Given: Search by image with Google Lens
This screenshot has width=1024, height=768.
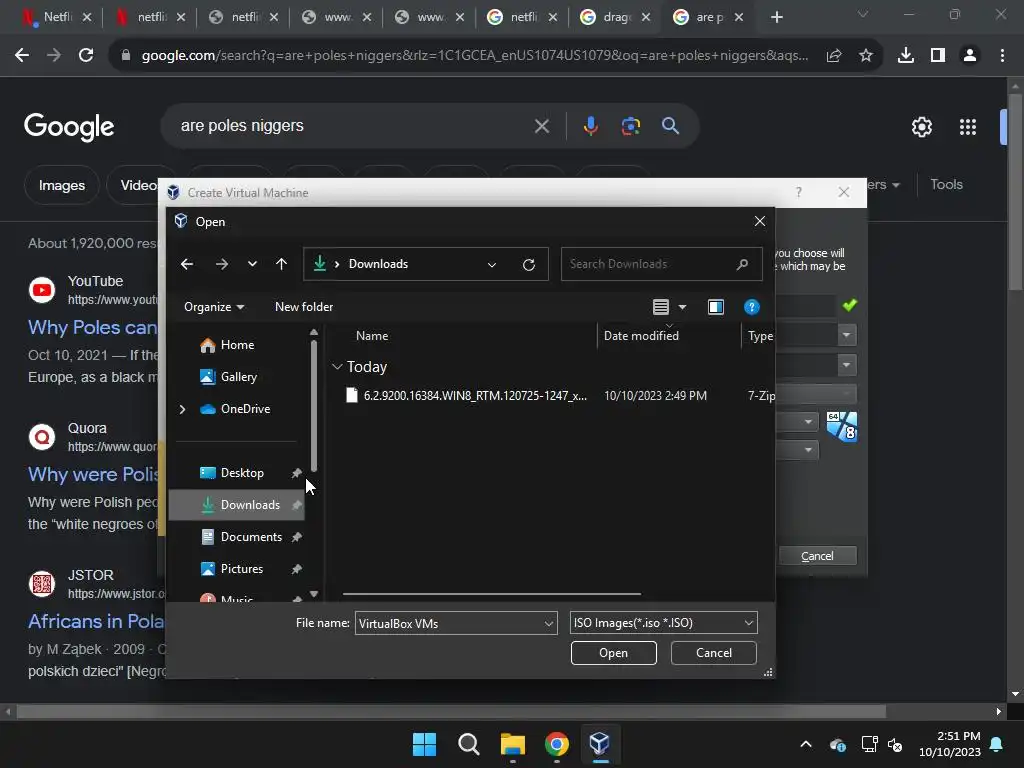Looking at the screenshot, I should pyautogui.click(x=630, y=125).
